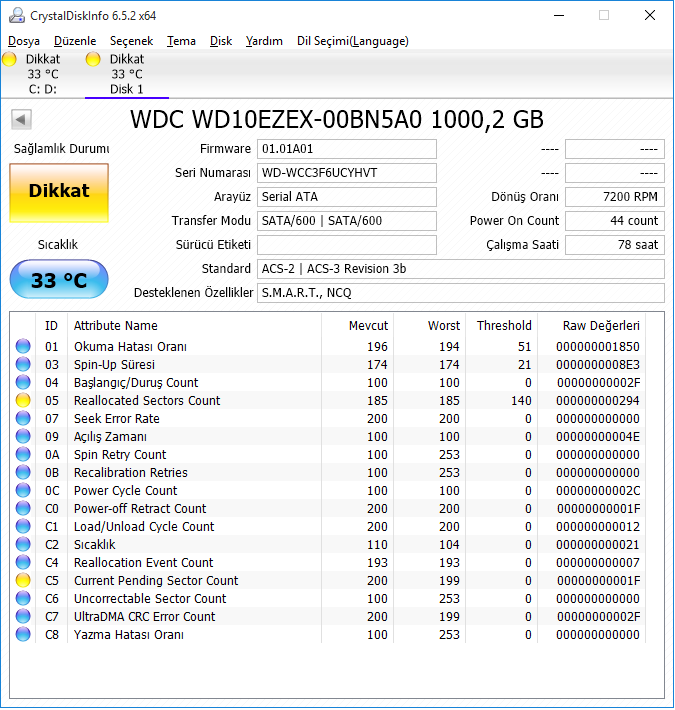Open the Yardım menu
This screenshot has width=675, height=710.
point(264,41)
